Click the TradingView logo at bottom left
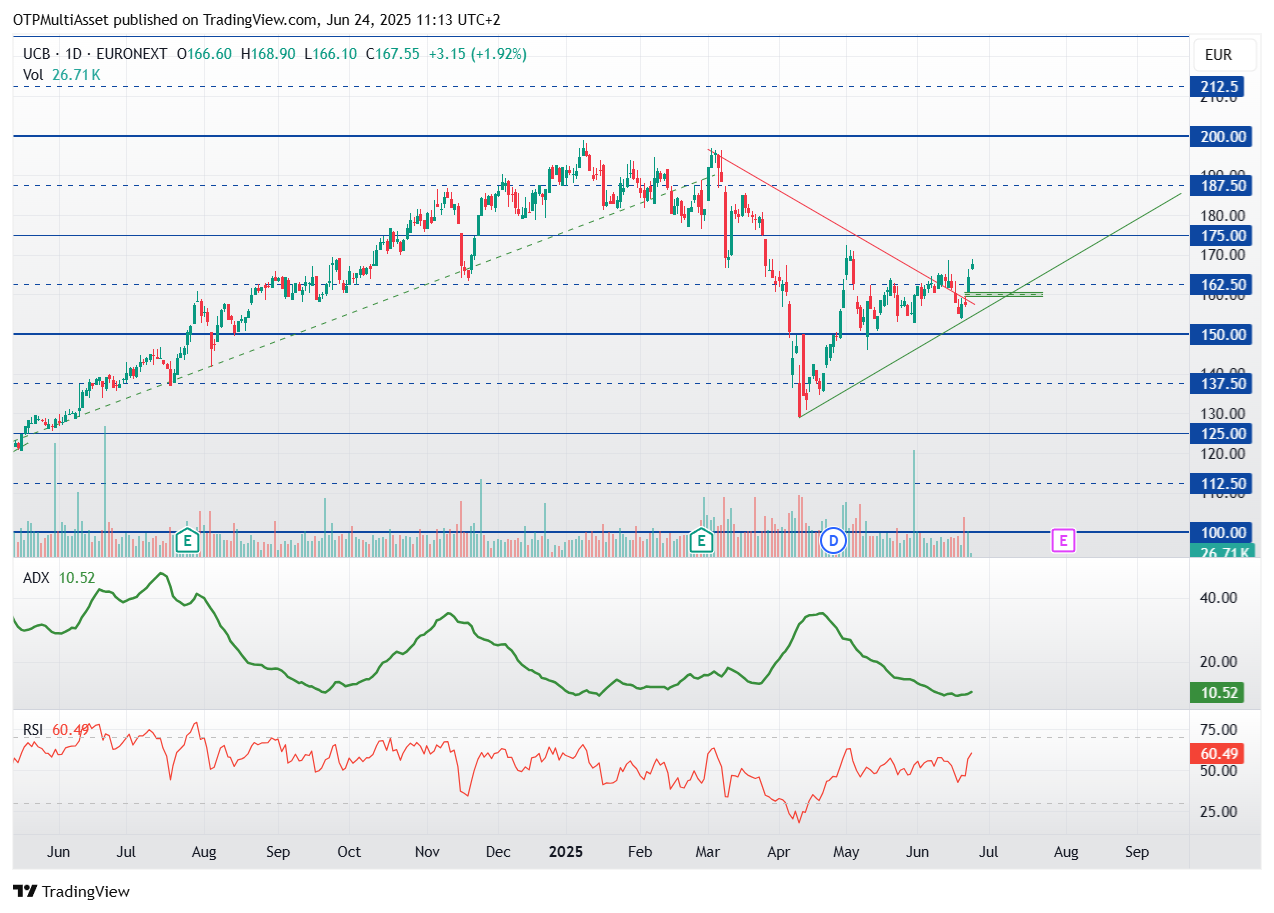Viewport: 1274px width, 913px height. click(x=71, y=891)
